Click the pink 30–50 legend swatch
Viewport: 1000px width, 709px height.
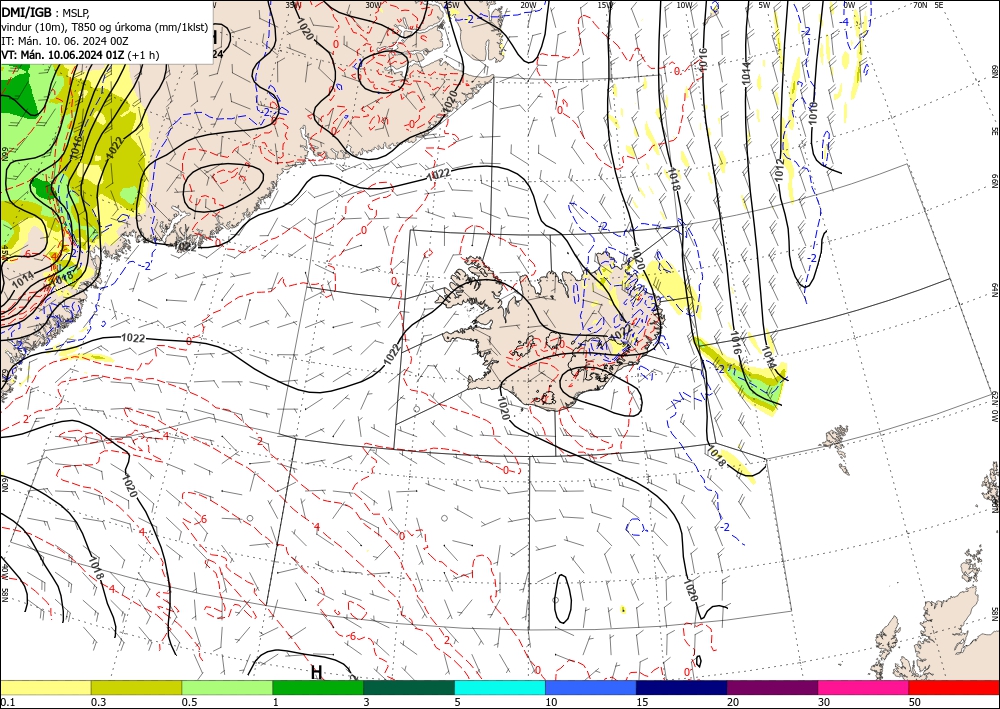(864, 687)
